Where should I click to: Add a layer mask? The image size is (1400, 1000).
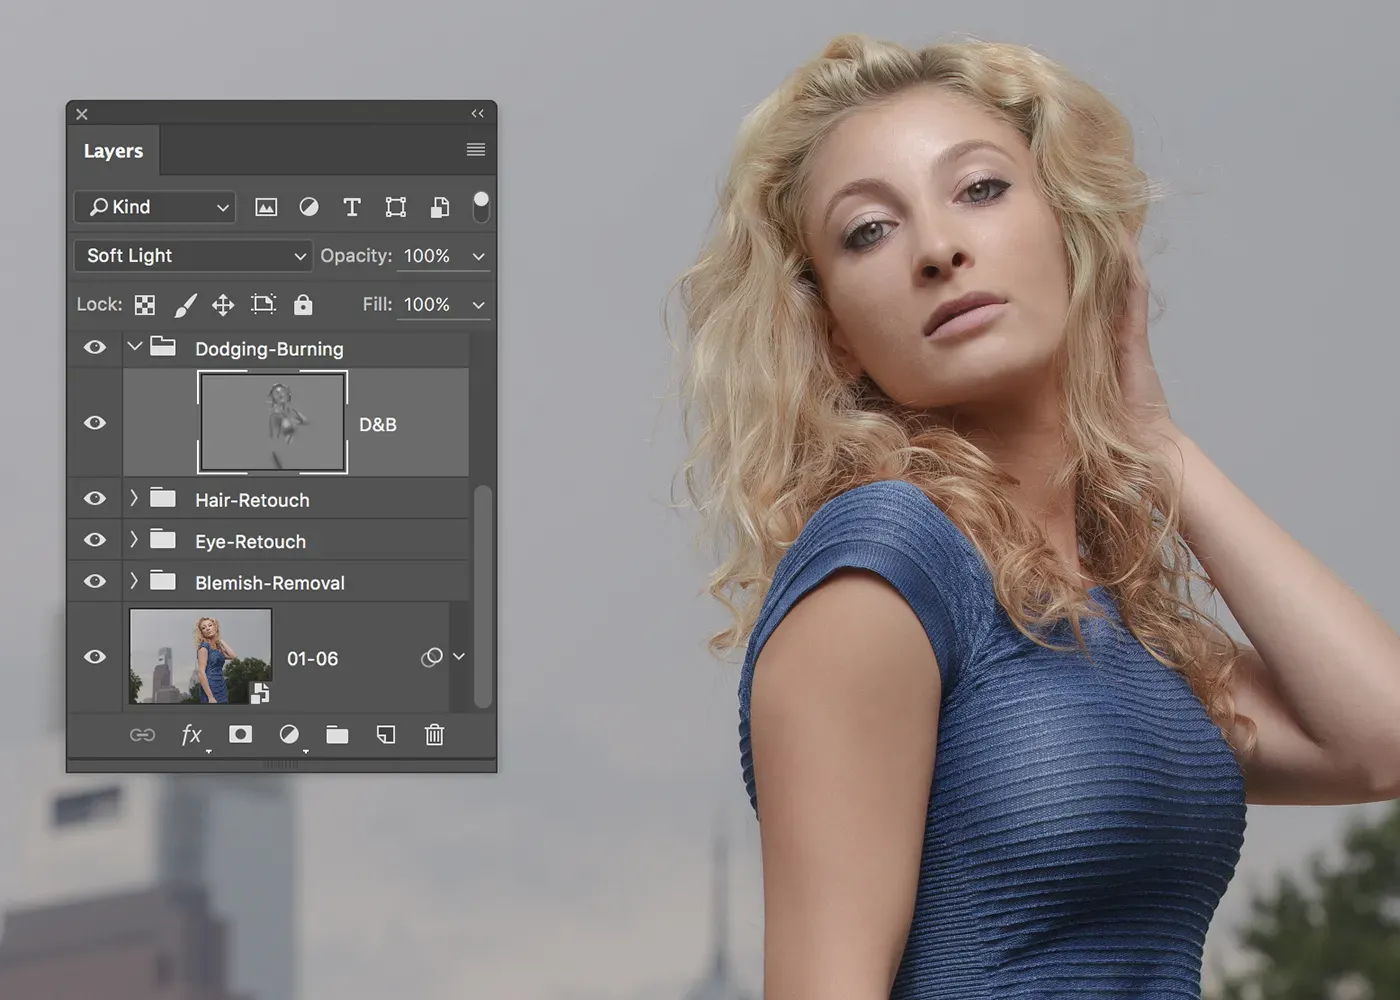[x=240, y=735]
